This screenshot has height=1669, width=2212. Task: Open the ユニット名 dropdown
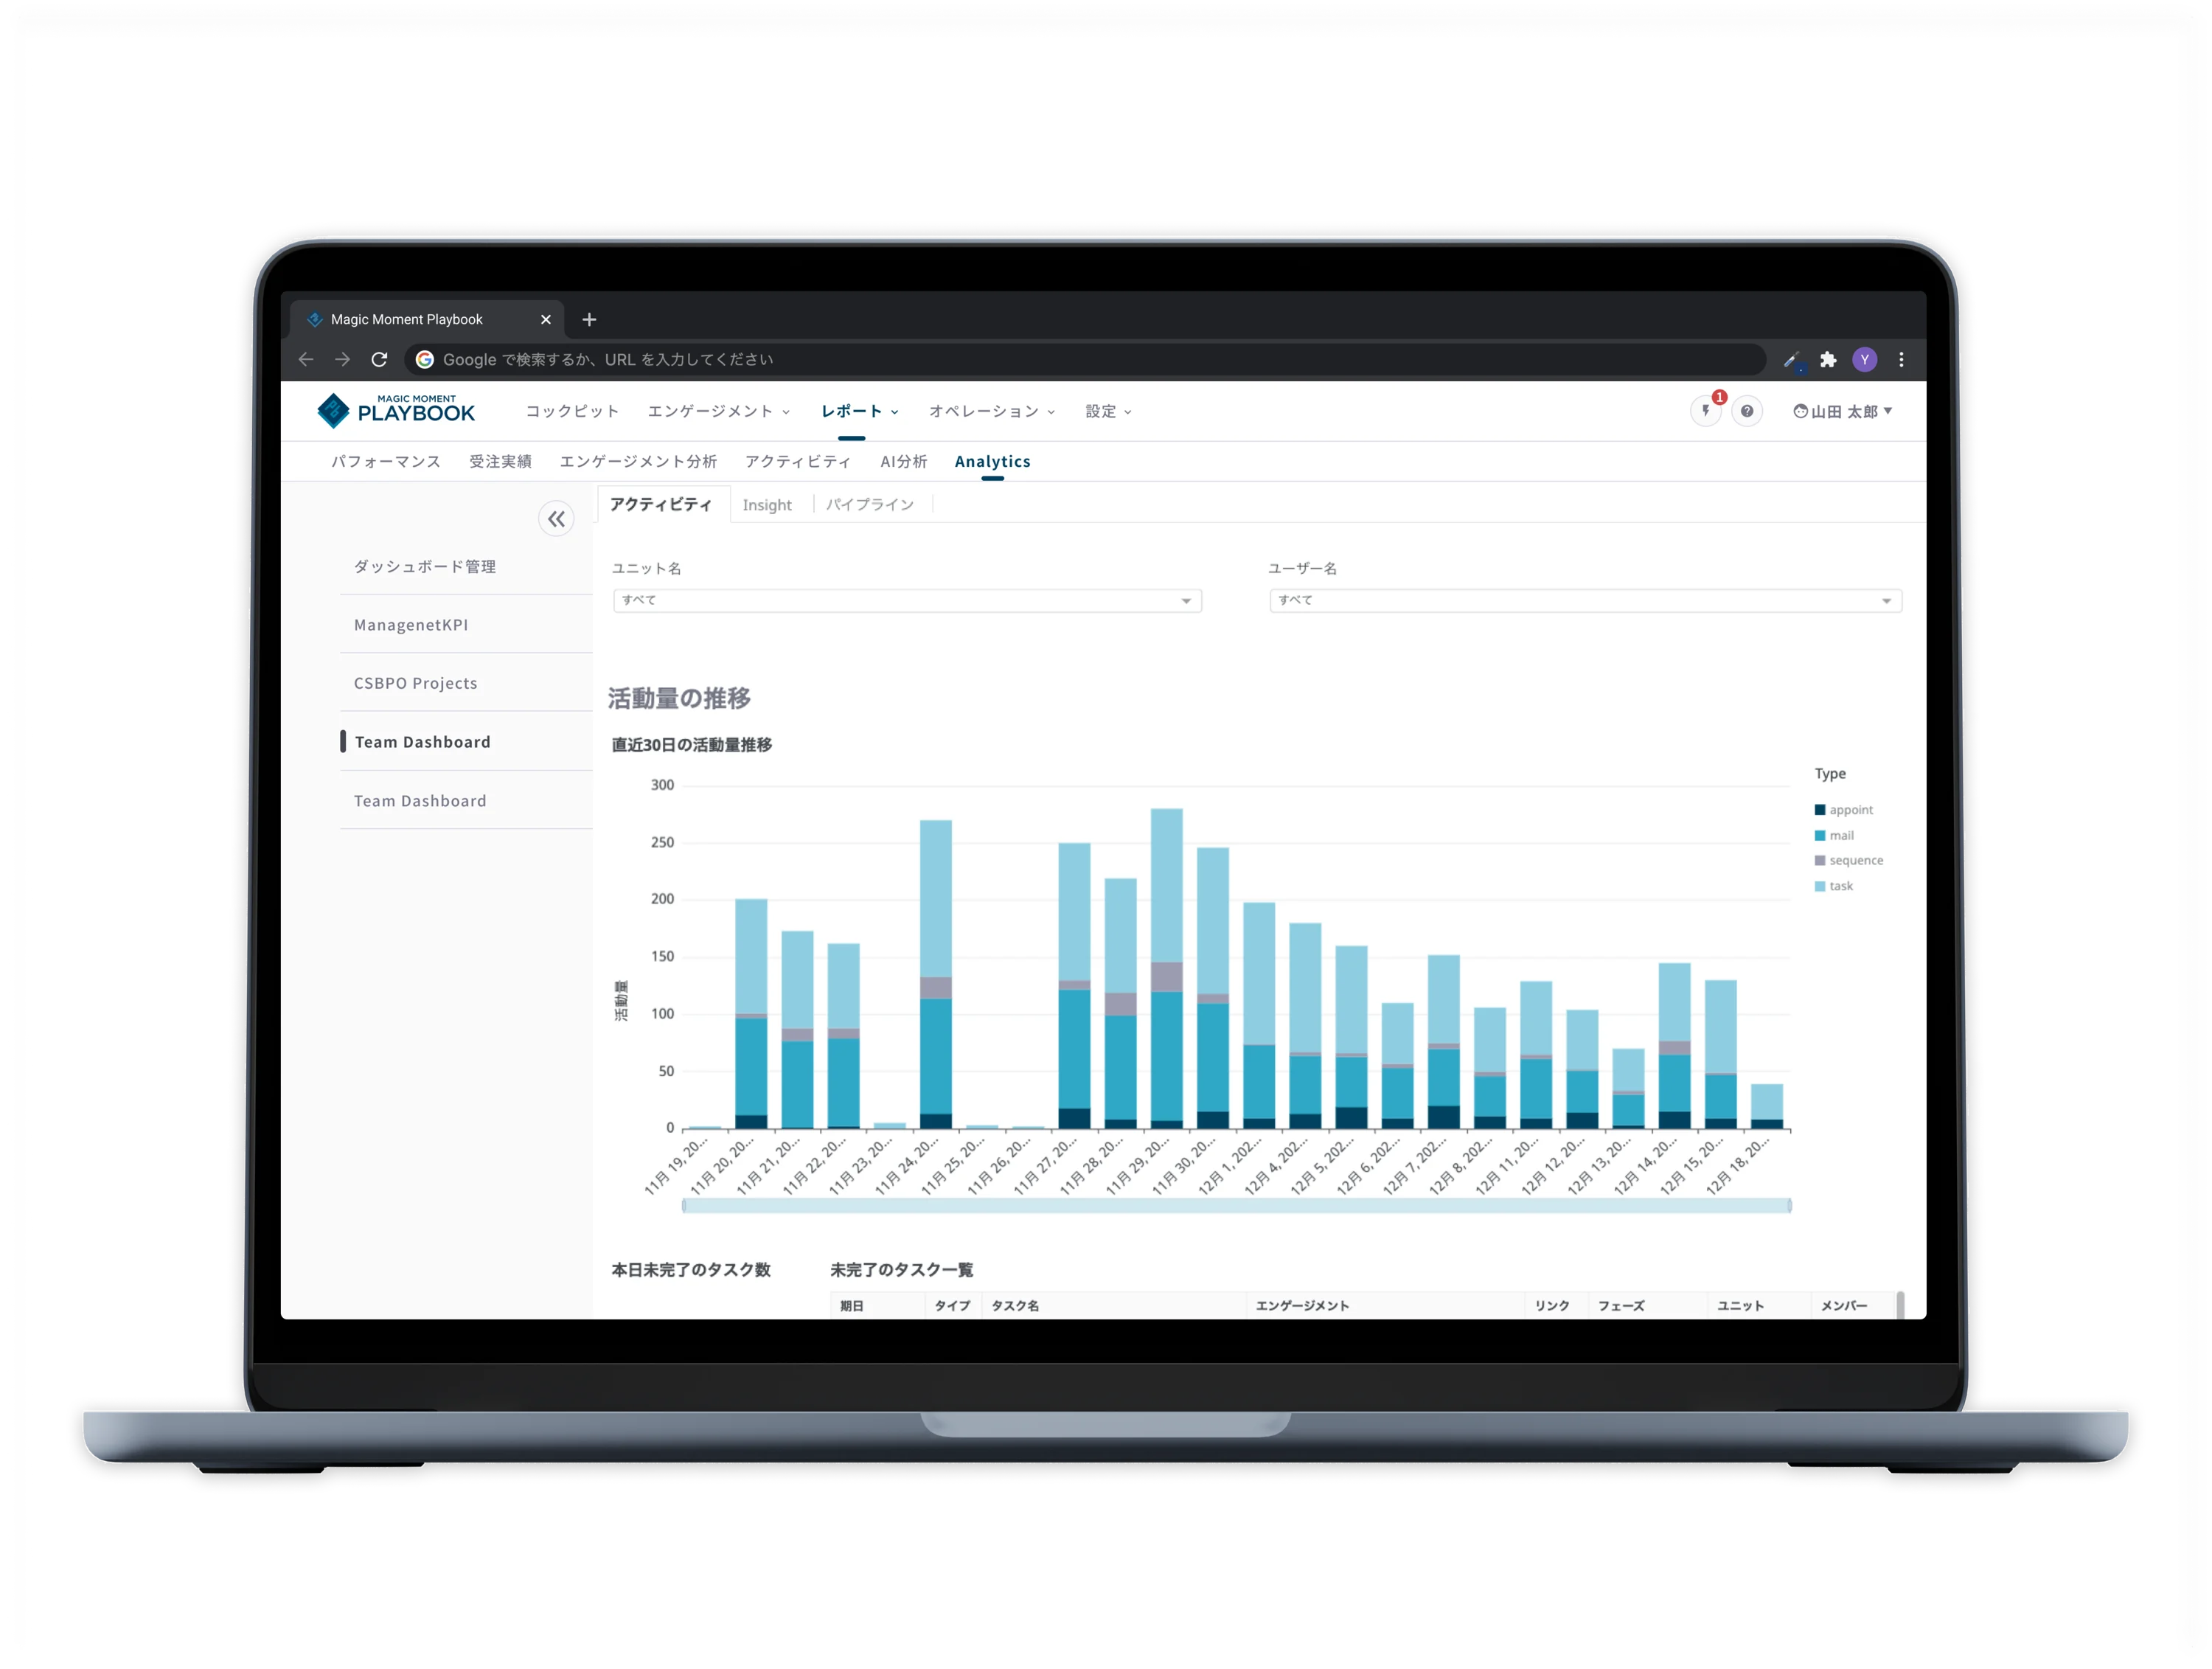coord(907,600)
